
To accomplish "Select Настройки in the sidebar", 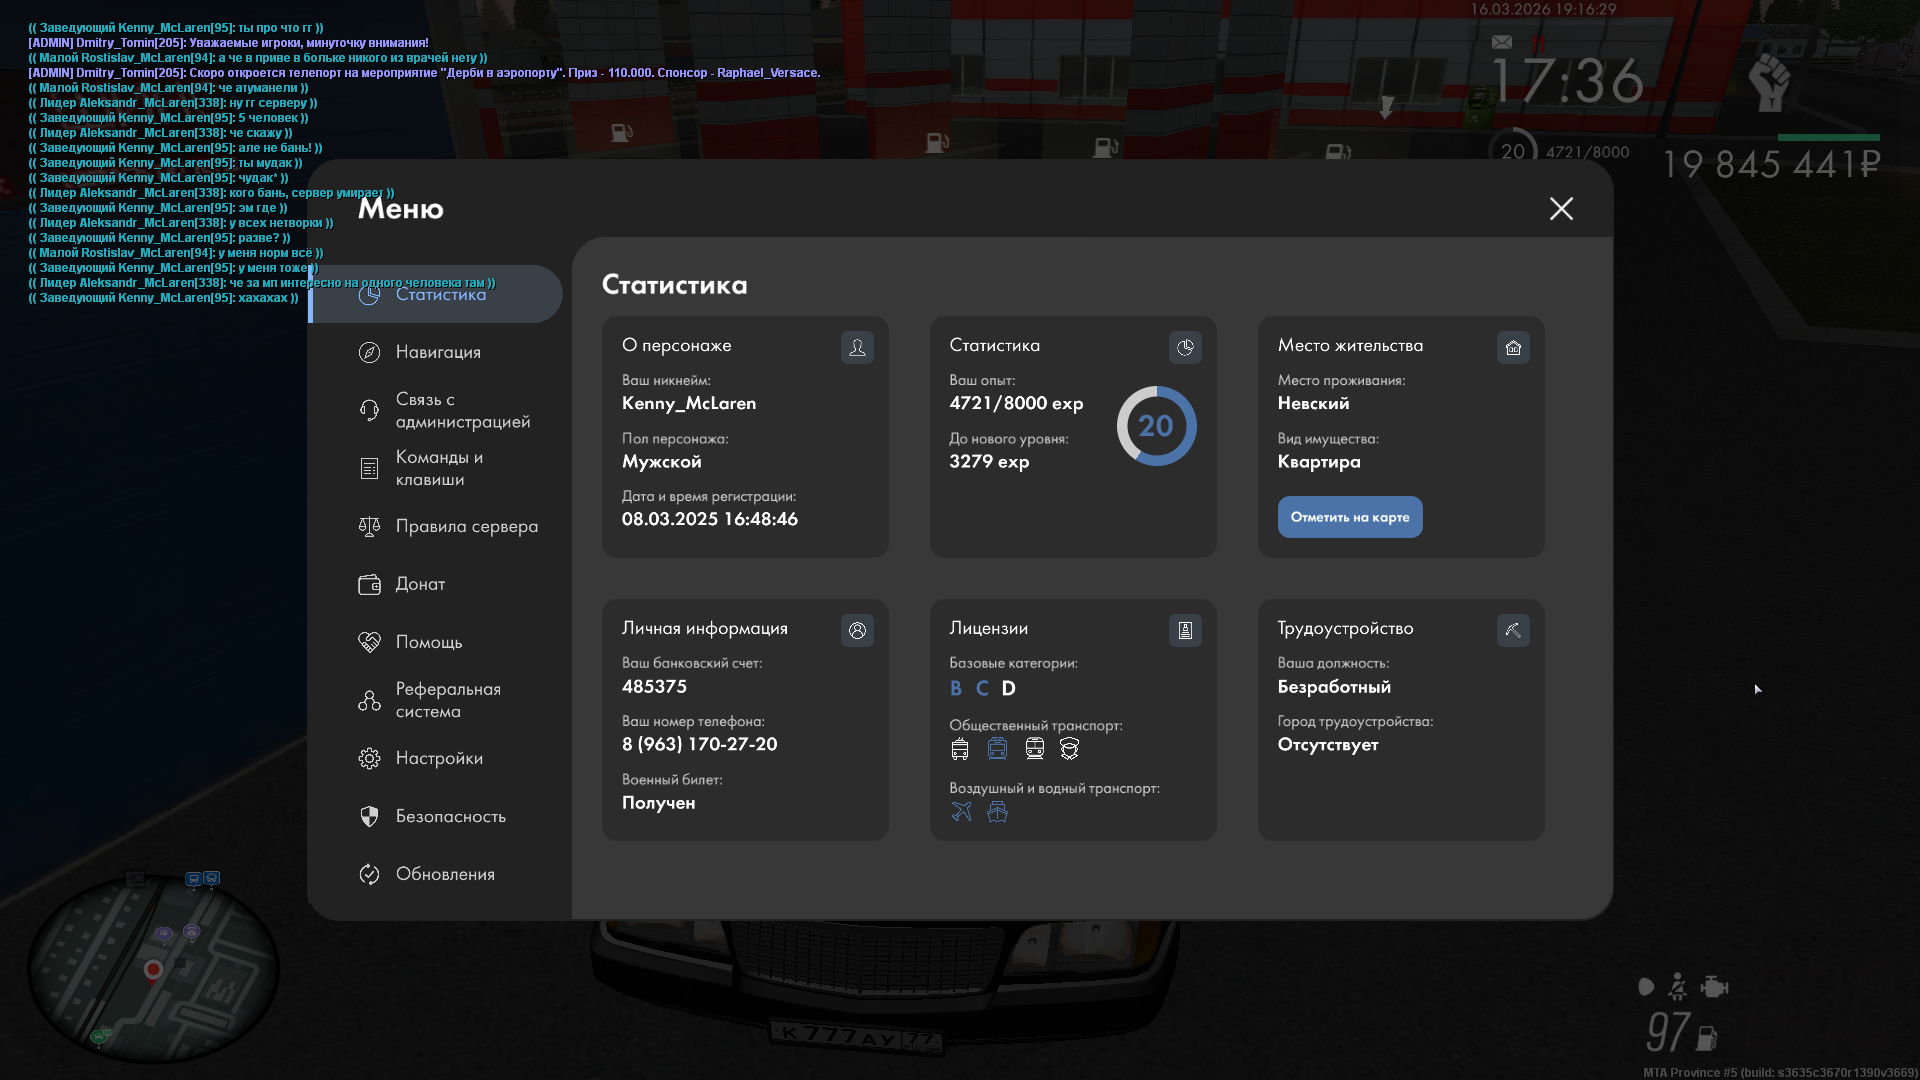I will pyautogui.click(x=438, y=758).
